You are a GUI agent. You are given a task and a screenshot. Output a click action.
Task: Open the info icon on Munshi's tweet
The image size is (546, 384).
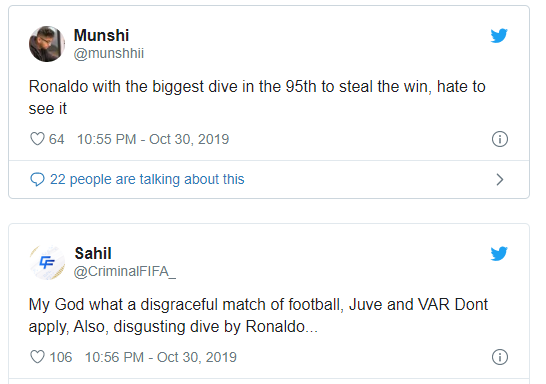click(500, 139)
